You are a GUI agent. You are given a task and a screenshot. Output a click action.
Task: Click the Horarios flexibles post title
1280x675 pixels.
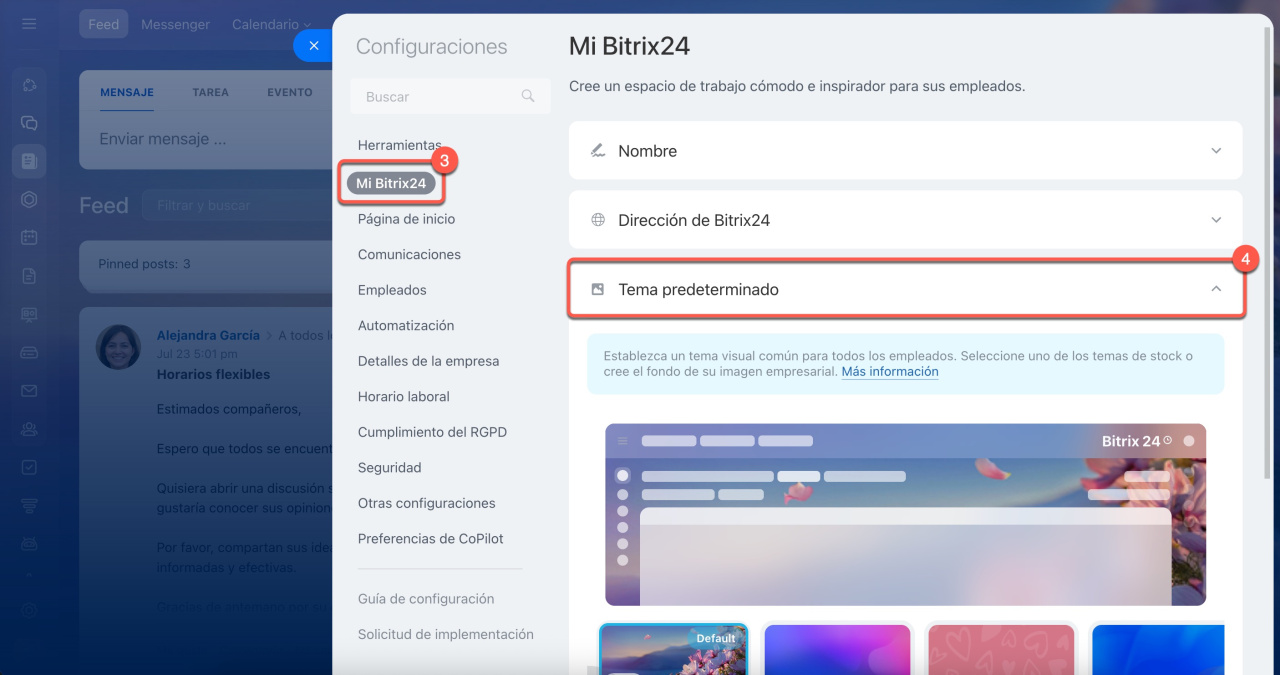click(x=214, y=374)
